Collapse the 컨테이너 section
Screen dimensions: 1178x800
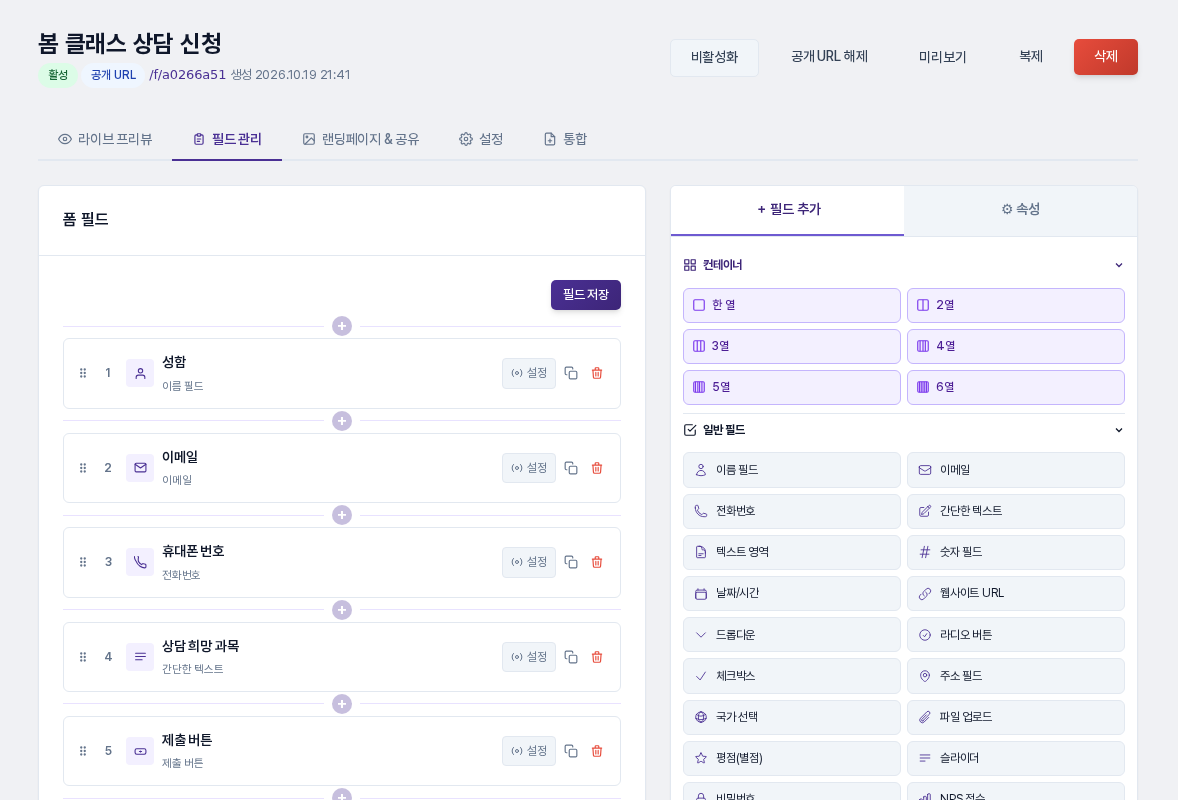click(x=1119, y=265)
